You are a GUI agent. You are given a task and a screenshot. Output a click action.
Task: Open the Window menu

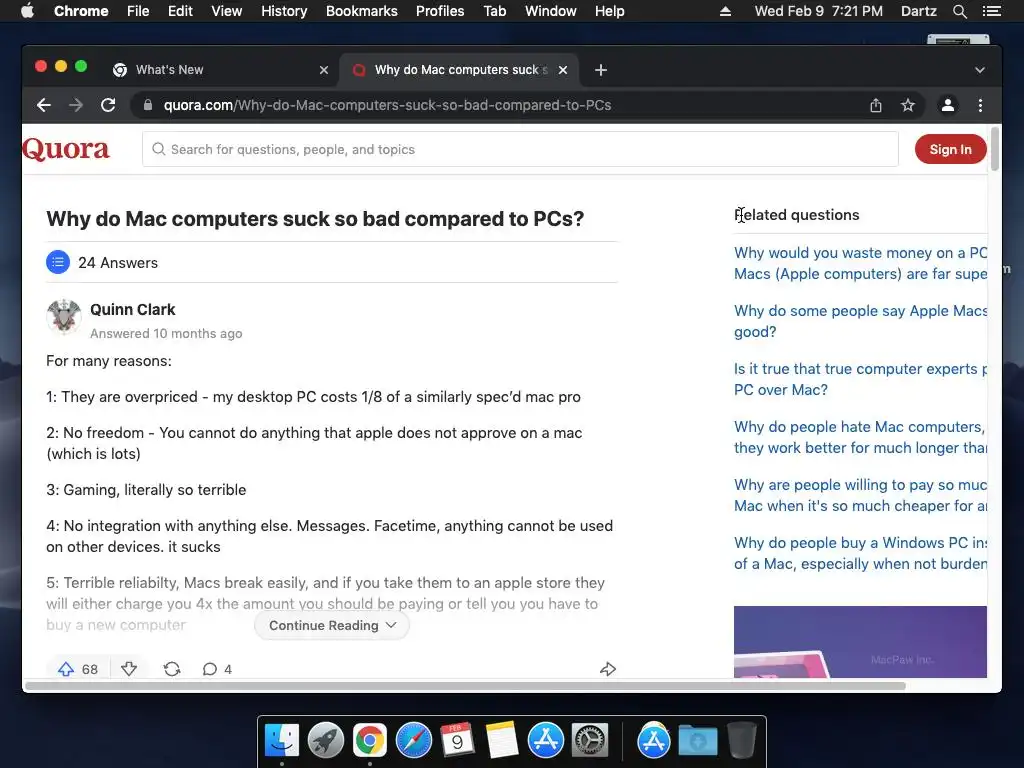[551, 11]
